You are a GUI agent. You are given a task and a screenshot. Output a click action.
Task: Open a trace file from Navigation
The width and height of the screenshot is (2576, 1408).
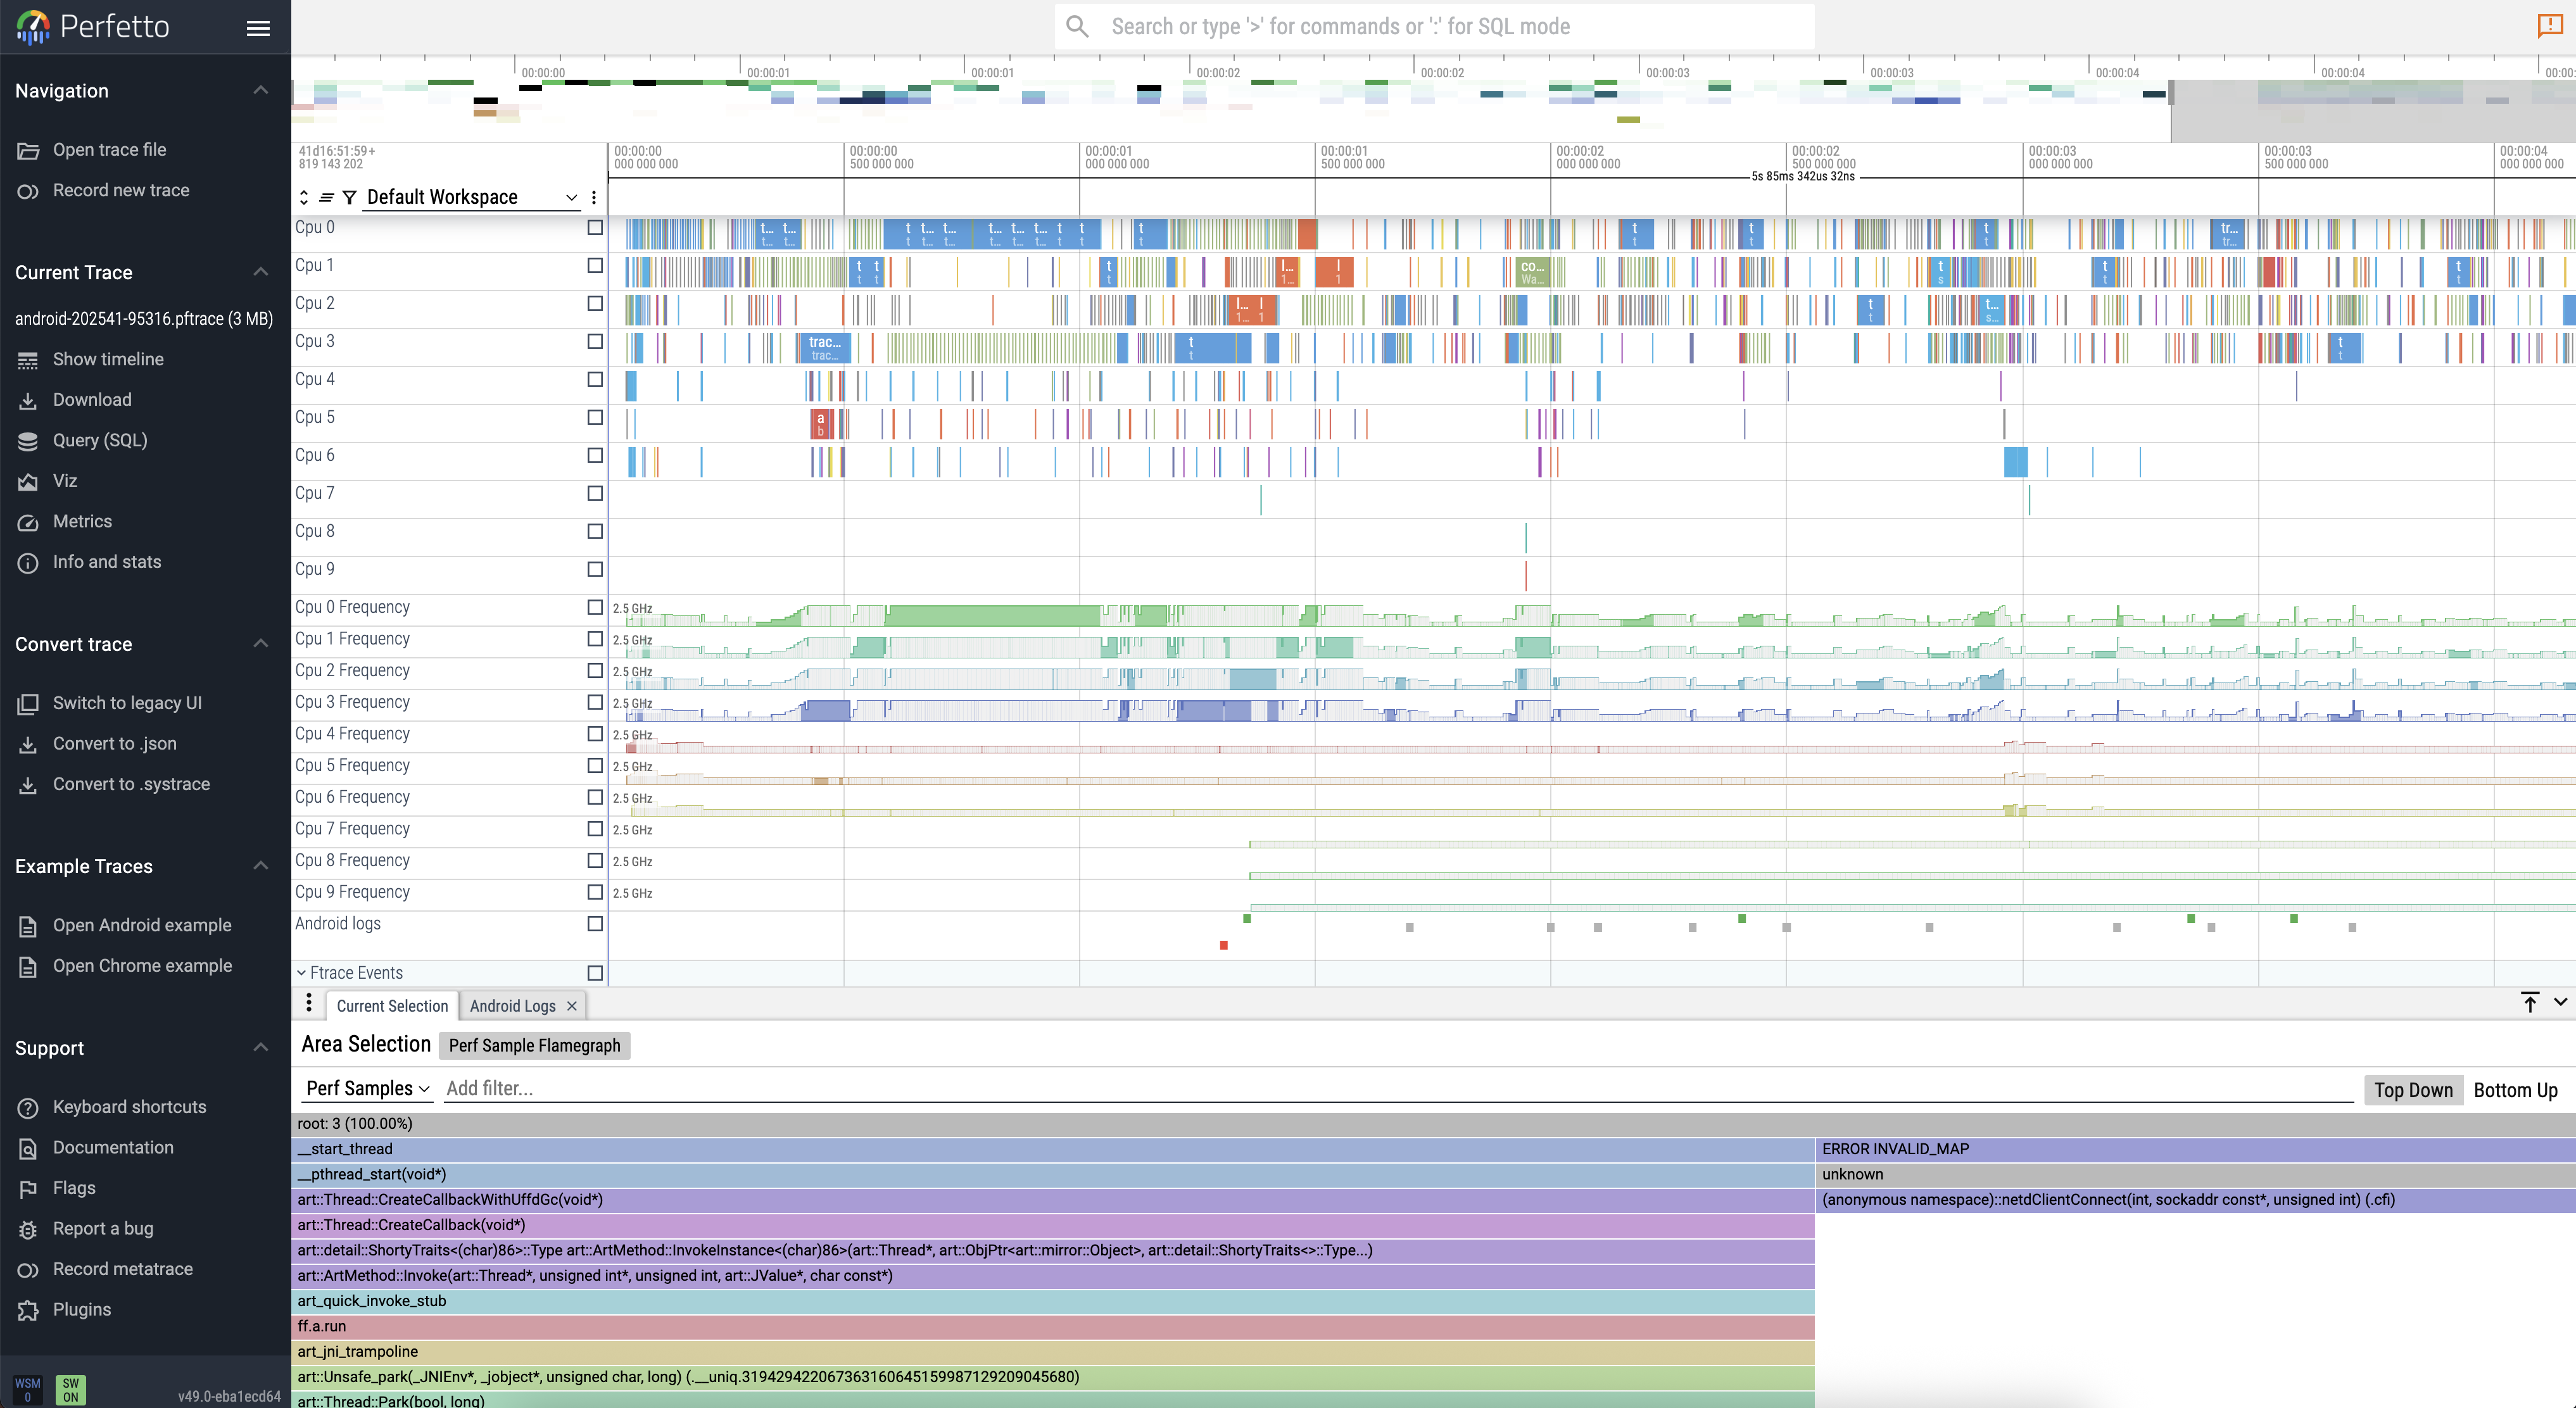pyautogui.click(x=109, y=149)
